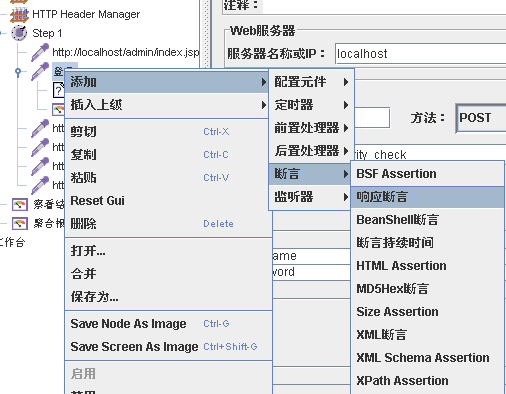Click the 服务器名称或IP field containing localhost
Screen dimensions: 506x394
[x=421, y=53]
